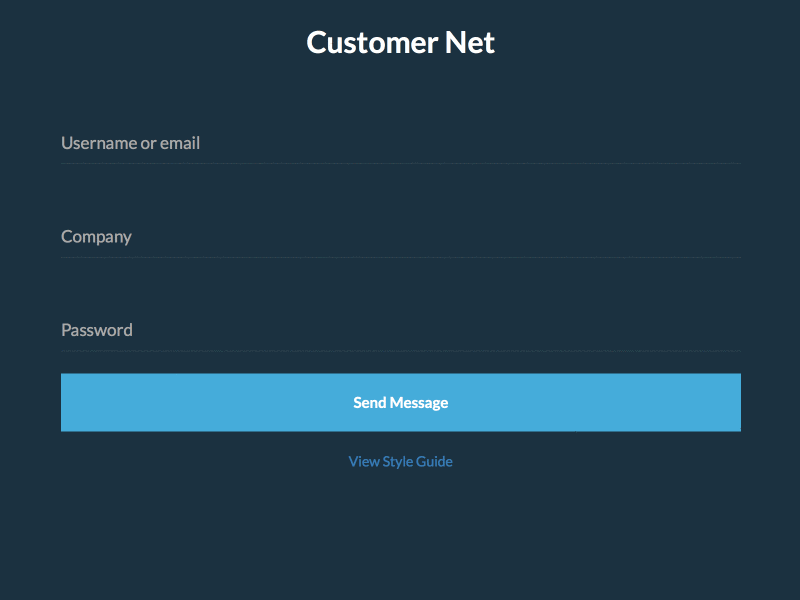Click the Customer Net heading
The width and height of the screenshot is (800, 600).
[400, 43]
